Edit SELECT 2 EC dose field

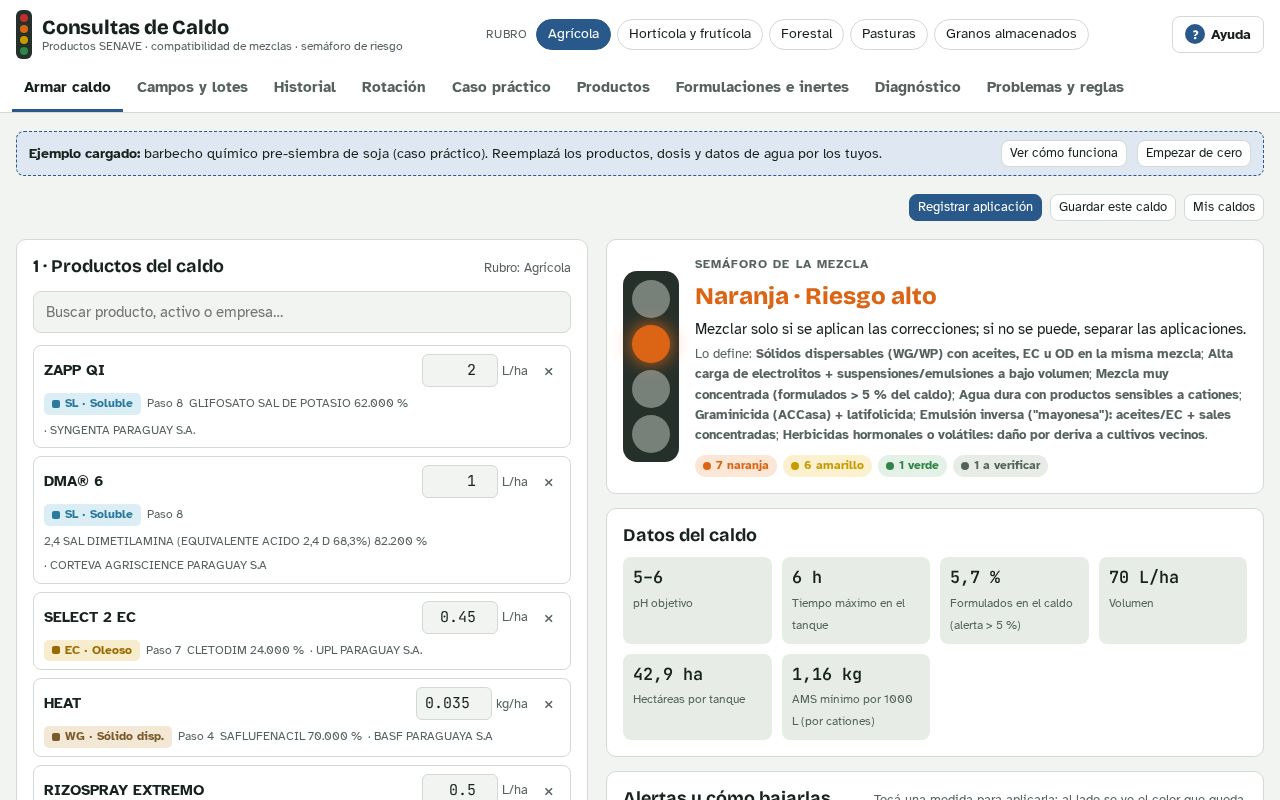[x=460, y=617]
